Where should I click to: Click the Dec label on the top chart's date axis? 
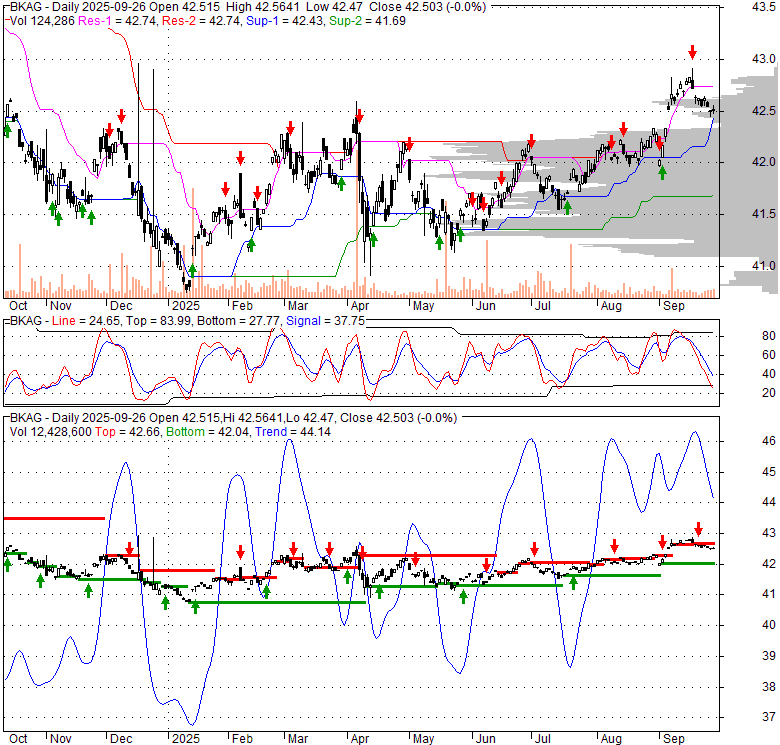pyautogui.click(x=121, y=306)
